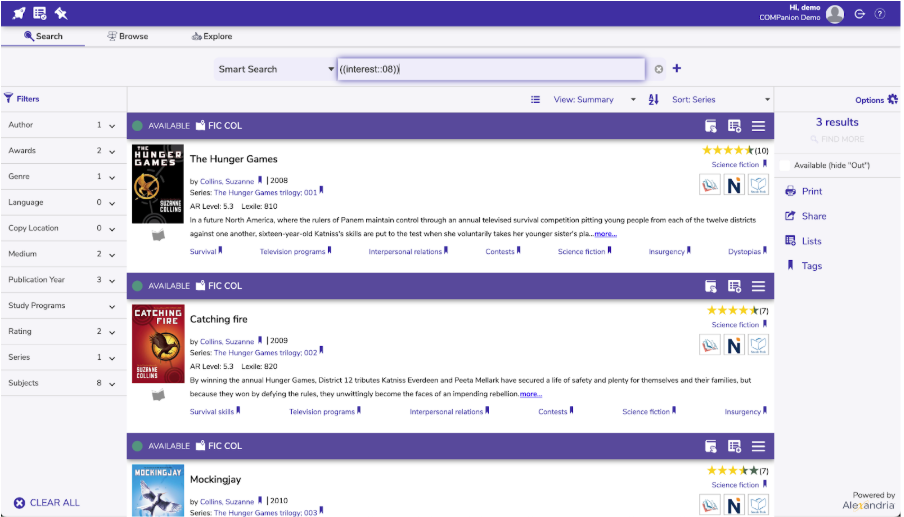Click more... link in Hunger Games summary
904x517 pixels.
[605, 234]
